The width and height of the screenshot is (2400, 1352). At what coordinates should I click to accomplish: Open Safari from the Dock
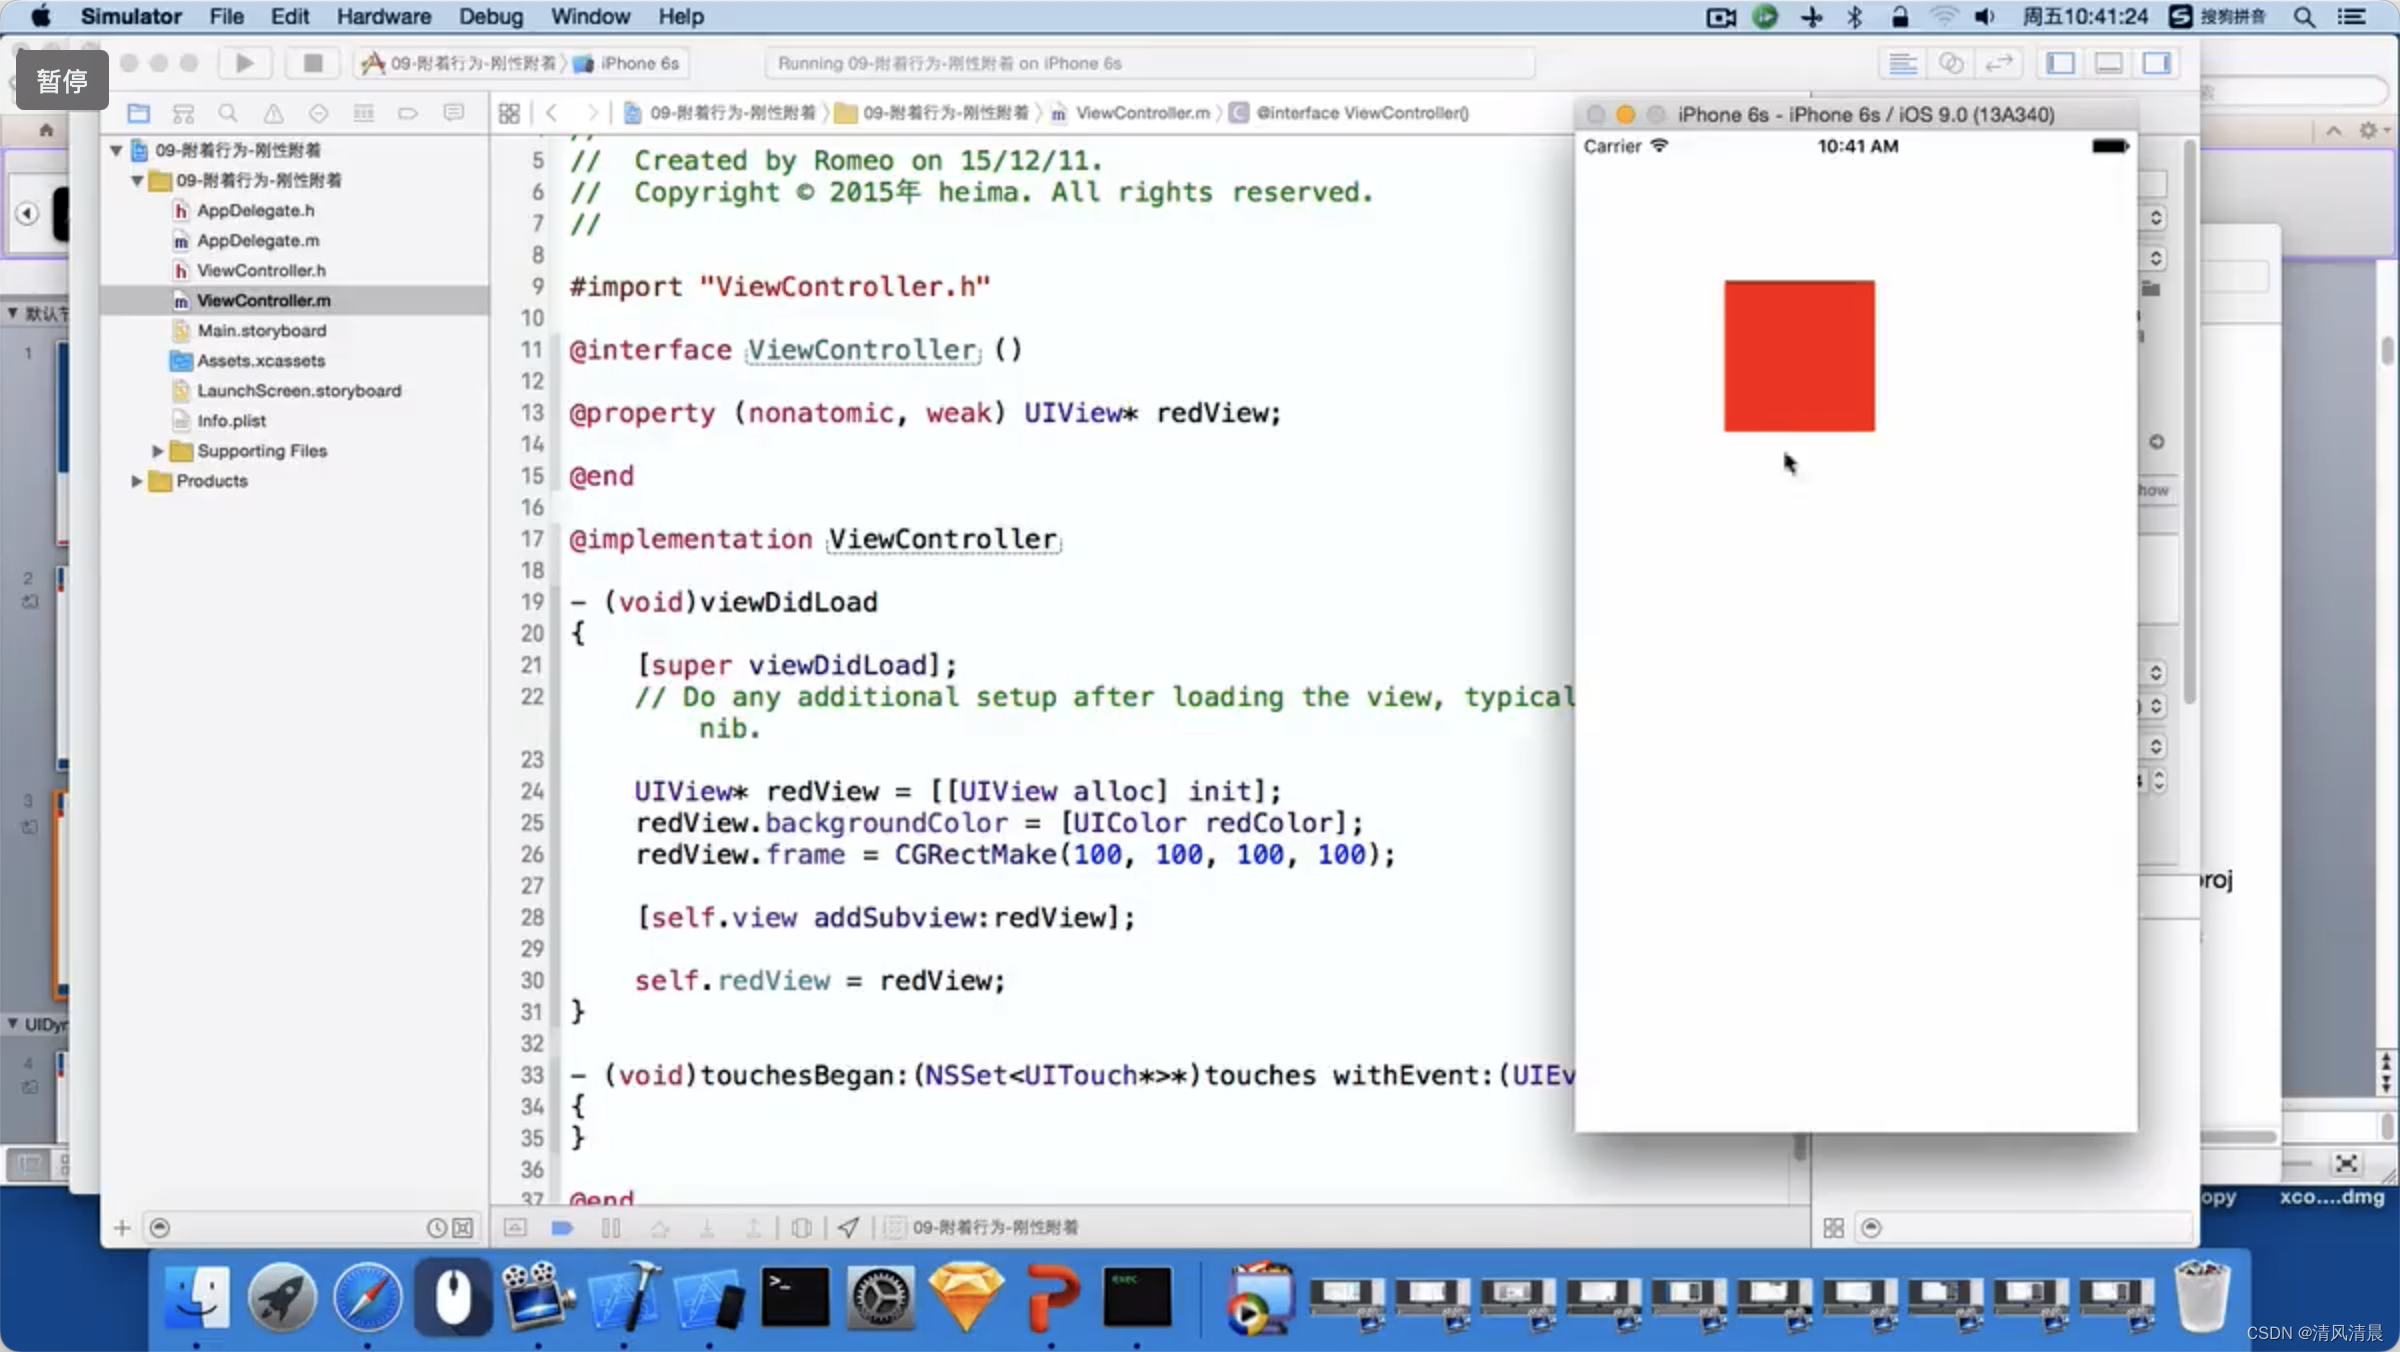(x=367, y=1297)
